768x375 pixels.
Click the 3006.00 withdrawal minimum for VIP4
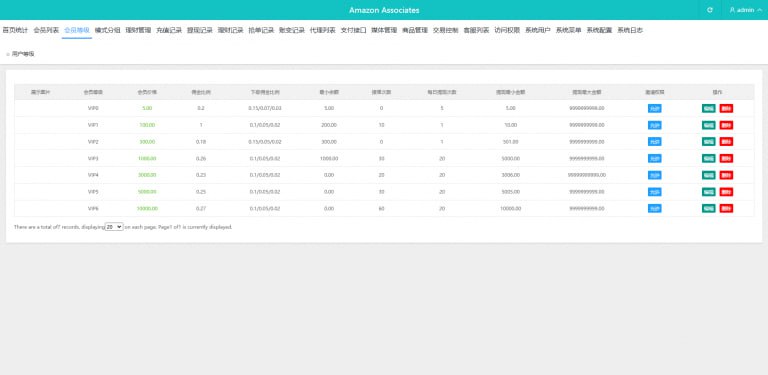pos(510,175)
